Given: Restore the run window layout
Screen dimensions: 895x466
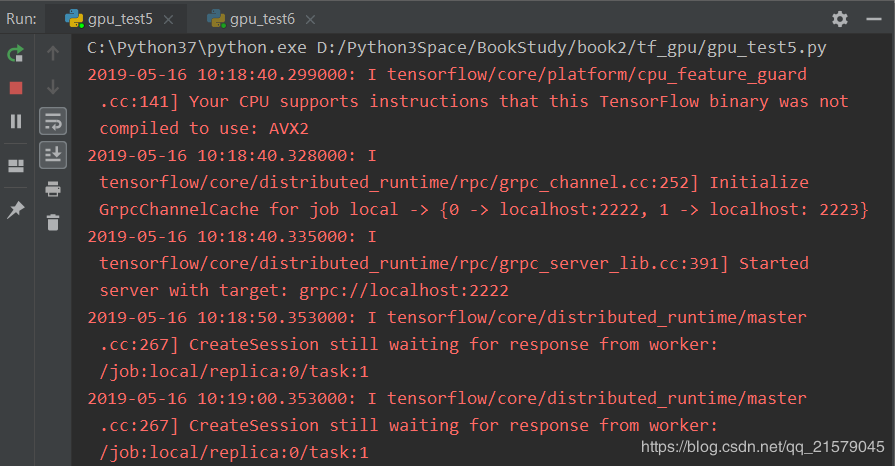Looking at the screenshot, I should [16, 166].
